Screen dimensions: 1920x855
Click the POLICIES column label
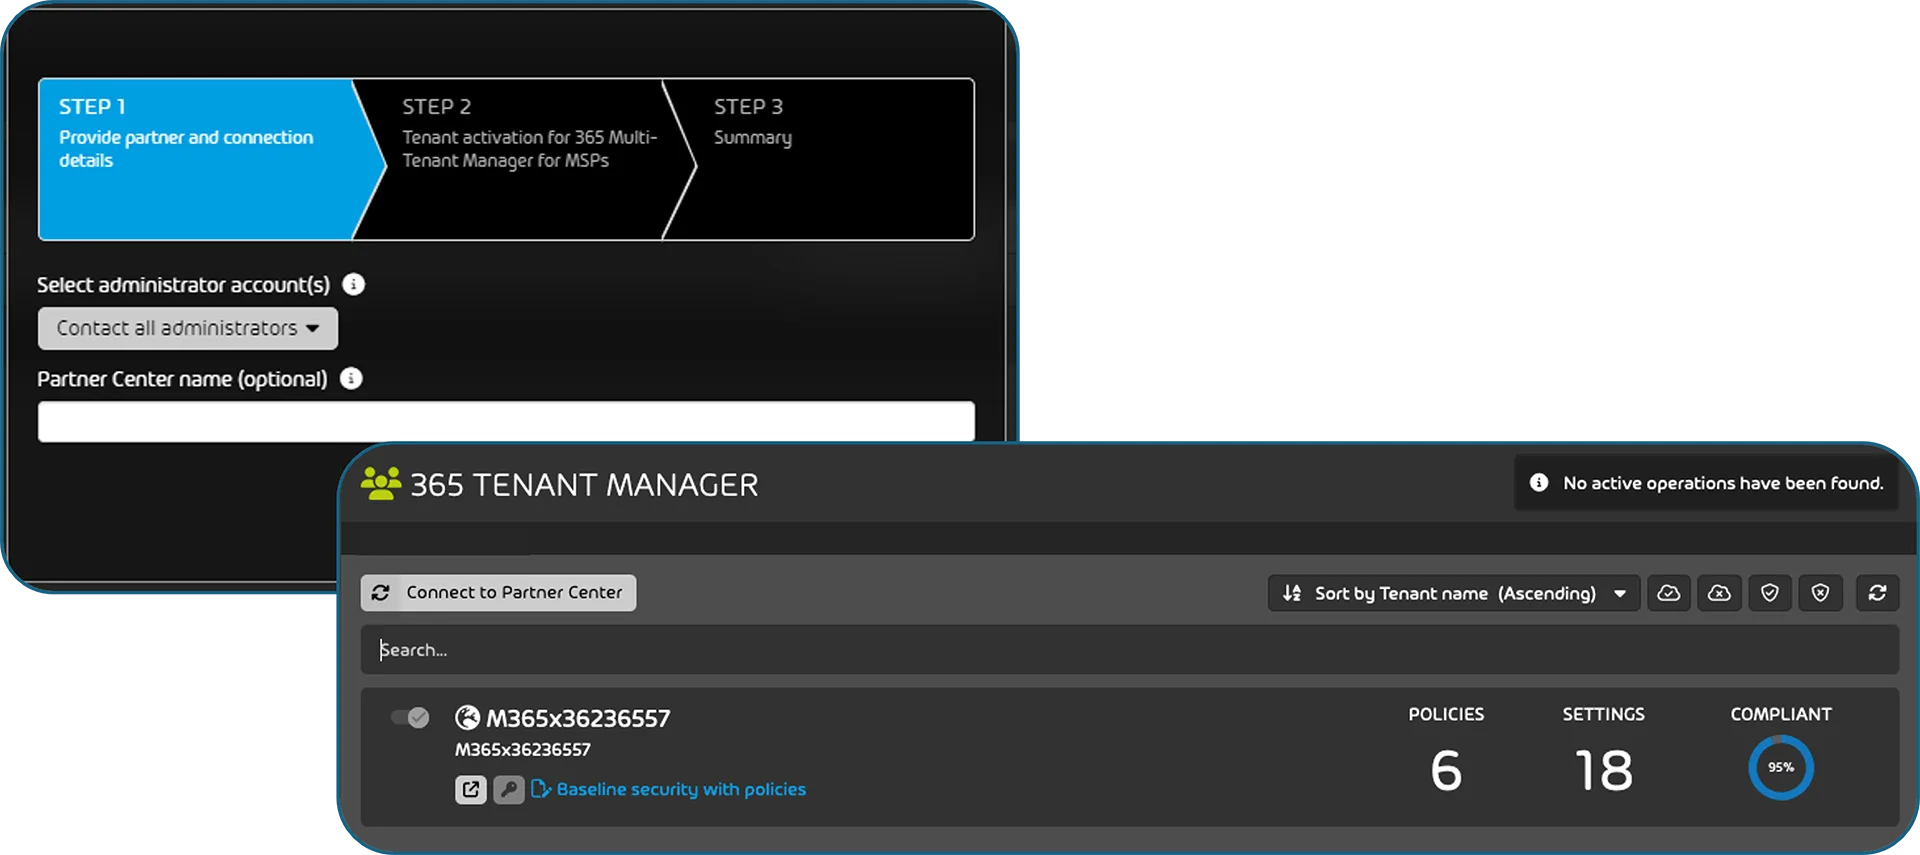tap(1446, 714)
